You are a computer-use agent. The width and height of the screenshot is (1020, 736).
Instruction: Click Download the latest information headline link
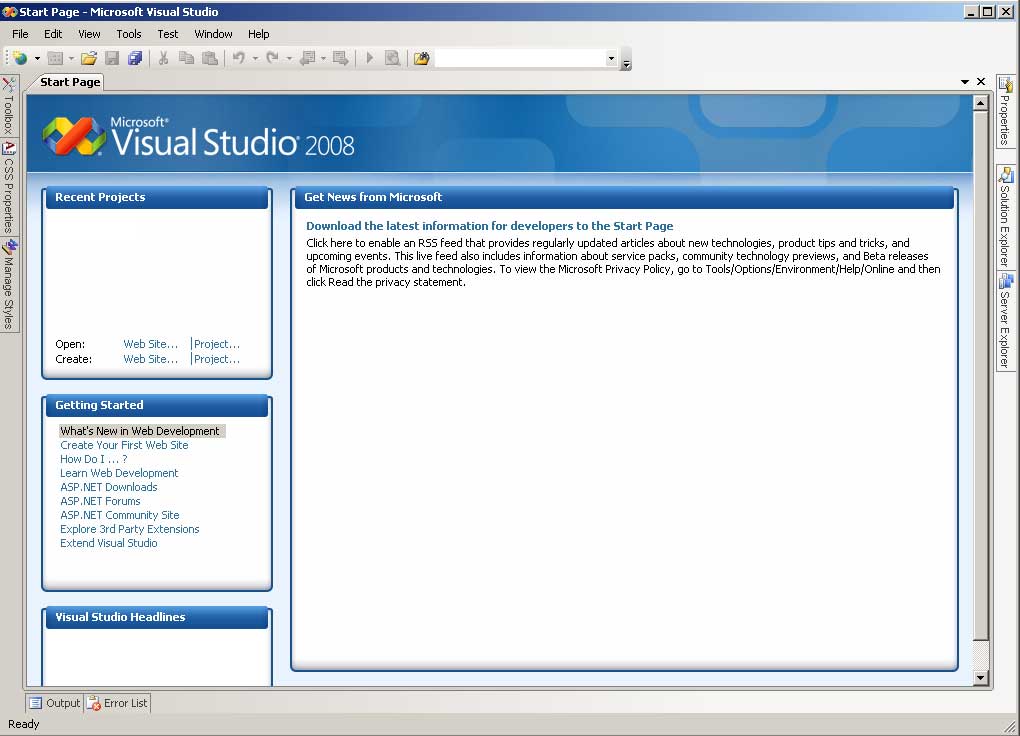pos(490,226)
